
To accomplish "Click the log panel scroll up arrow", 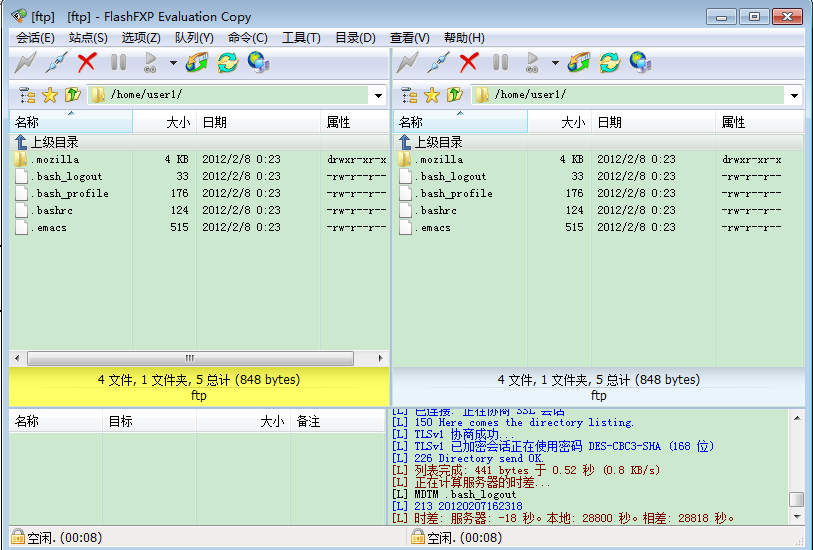I will pyautogui.click(x=796, y=418).
